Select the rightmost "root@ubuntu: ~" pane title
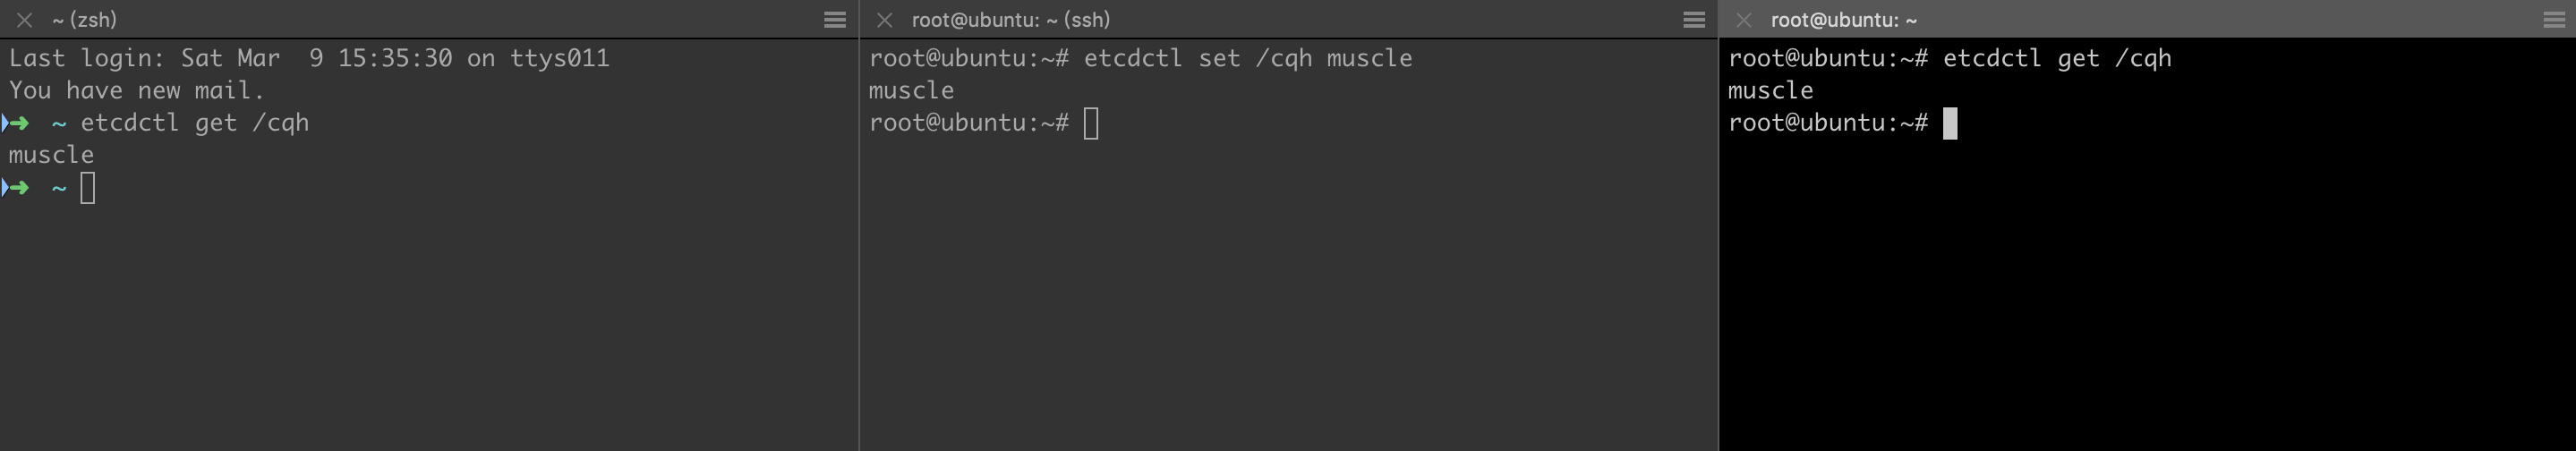Viewport: 2576px width, 451px height. coord(1843,20)
